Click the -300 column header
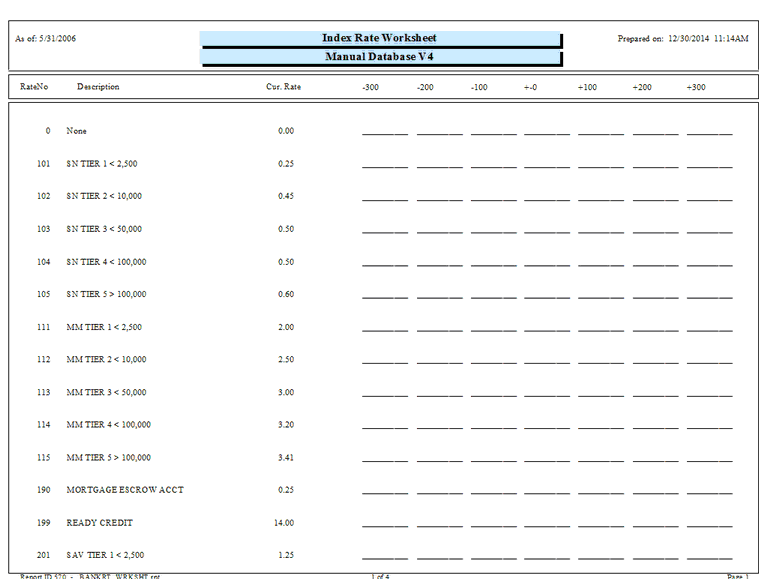The image size is (768, 579). 370,88
